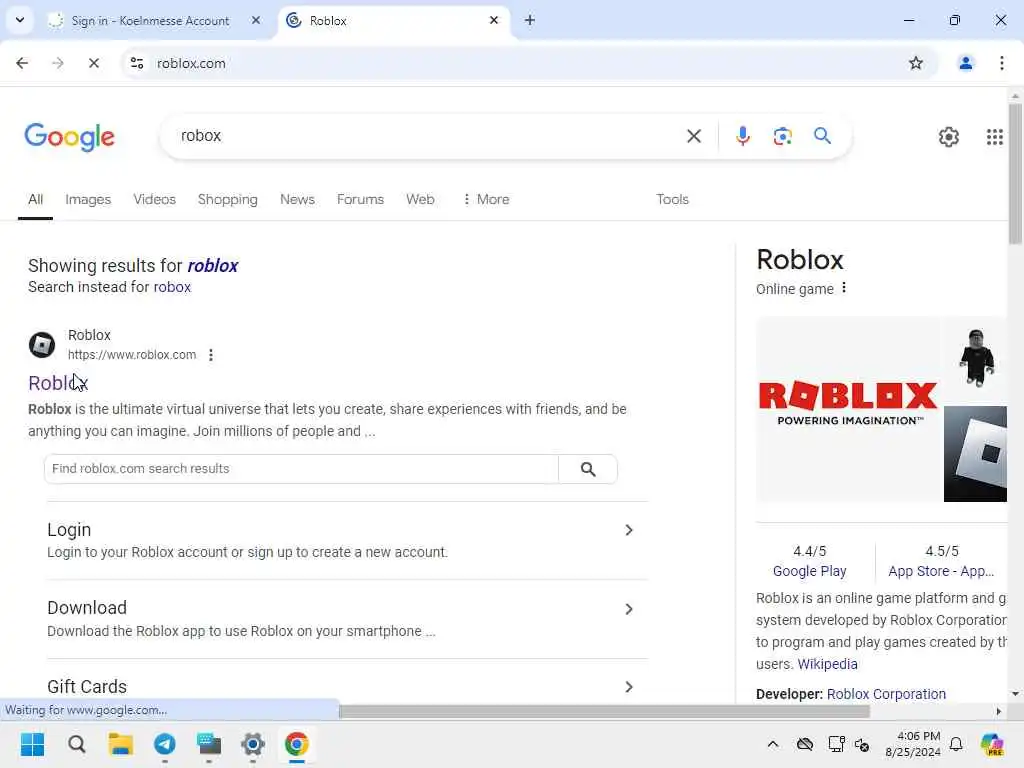
Task: Open the taskbar clock showing 4:06 PM
Action: point(913,744)
